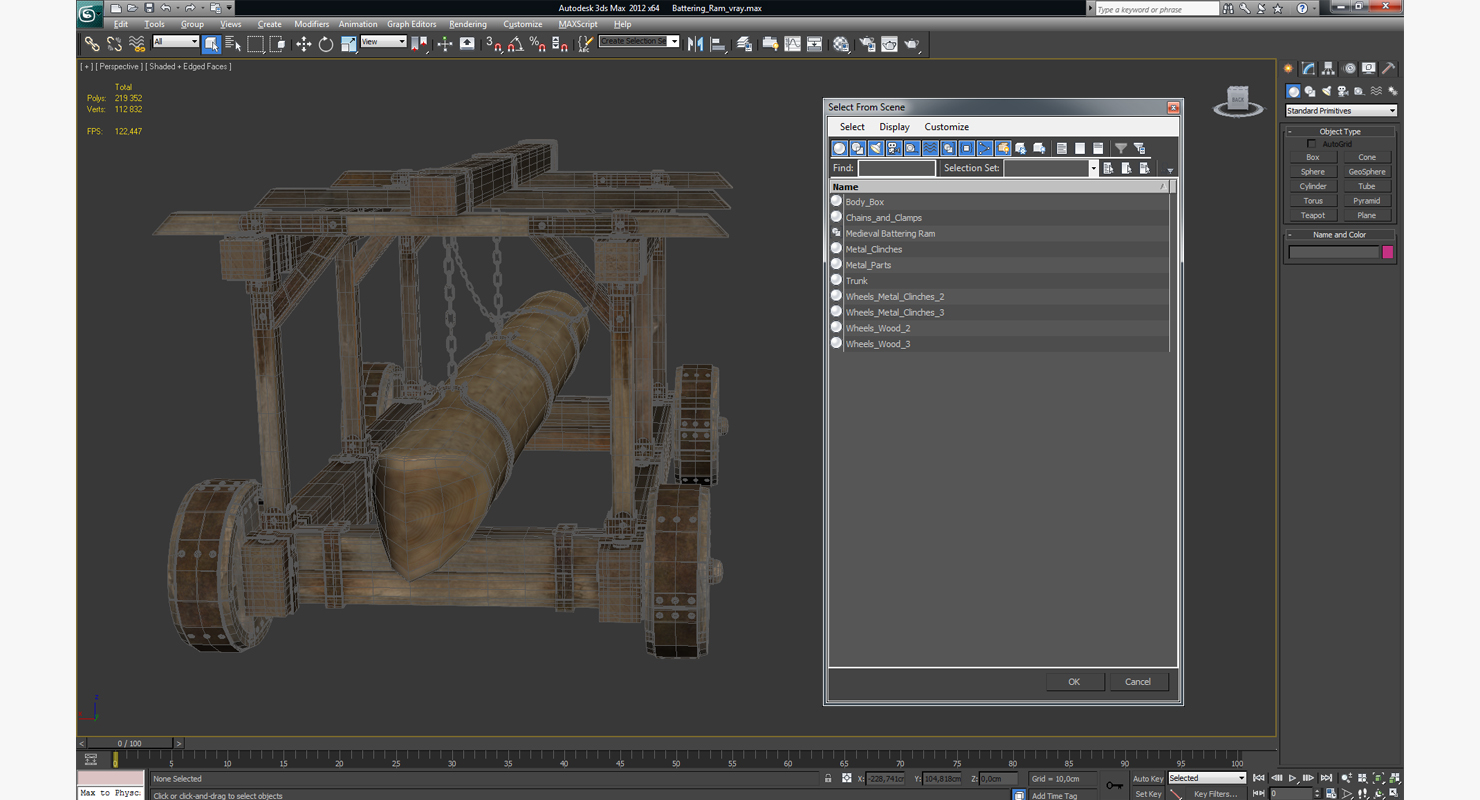Open the Utilities panel hammer icon
The image size is (1480, 800).
1389,69
